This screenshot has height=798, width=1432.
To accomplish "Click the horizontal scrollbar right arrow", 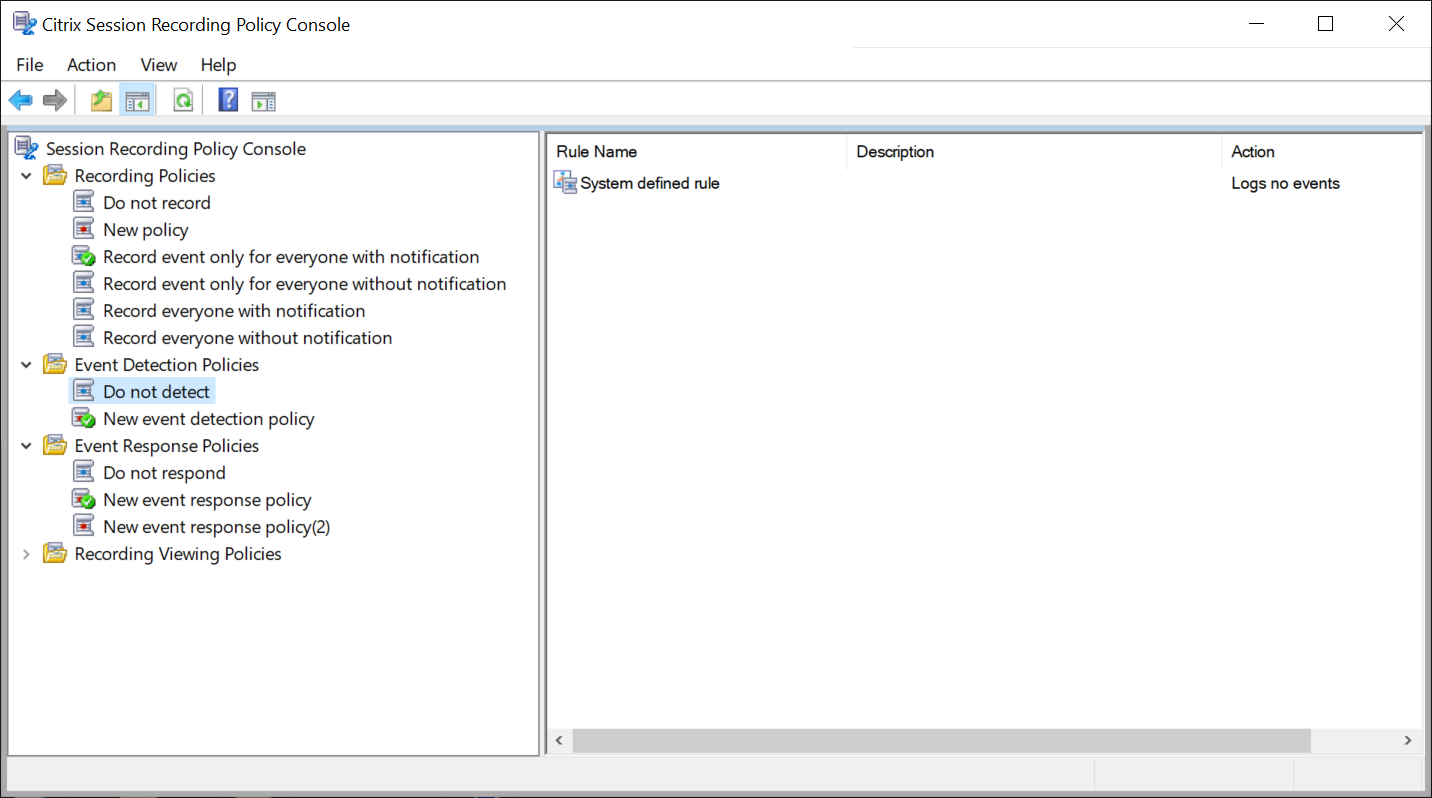I will (1407, 741).
